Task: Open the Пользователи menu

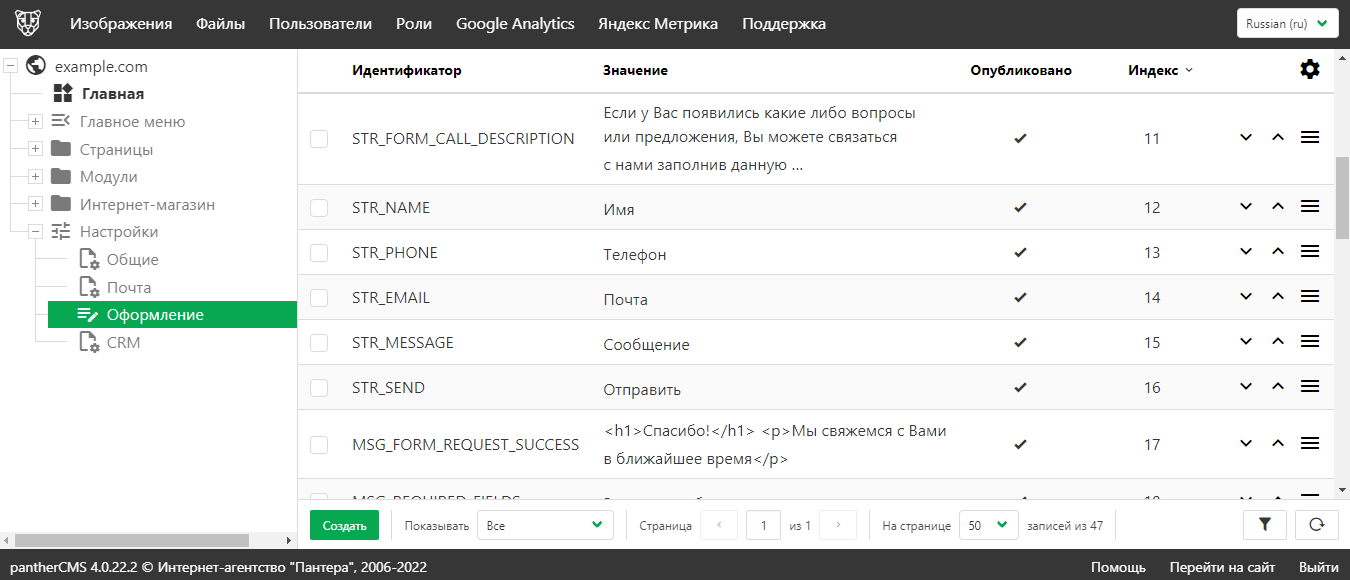Action: pyautogui.click(x=320, y=24)
